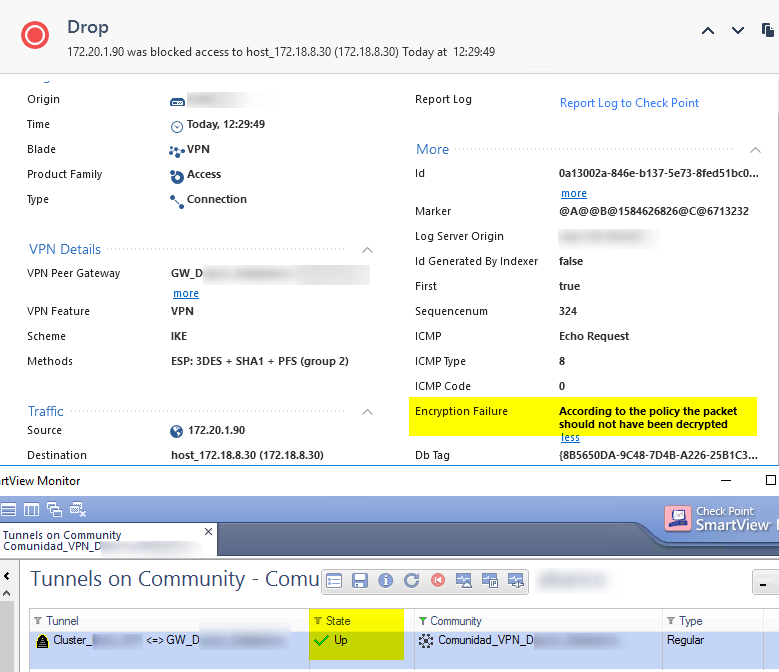The image size is (779, 672).
Task: Go to the next log entry arrow
Action: [738, 31]
